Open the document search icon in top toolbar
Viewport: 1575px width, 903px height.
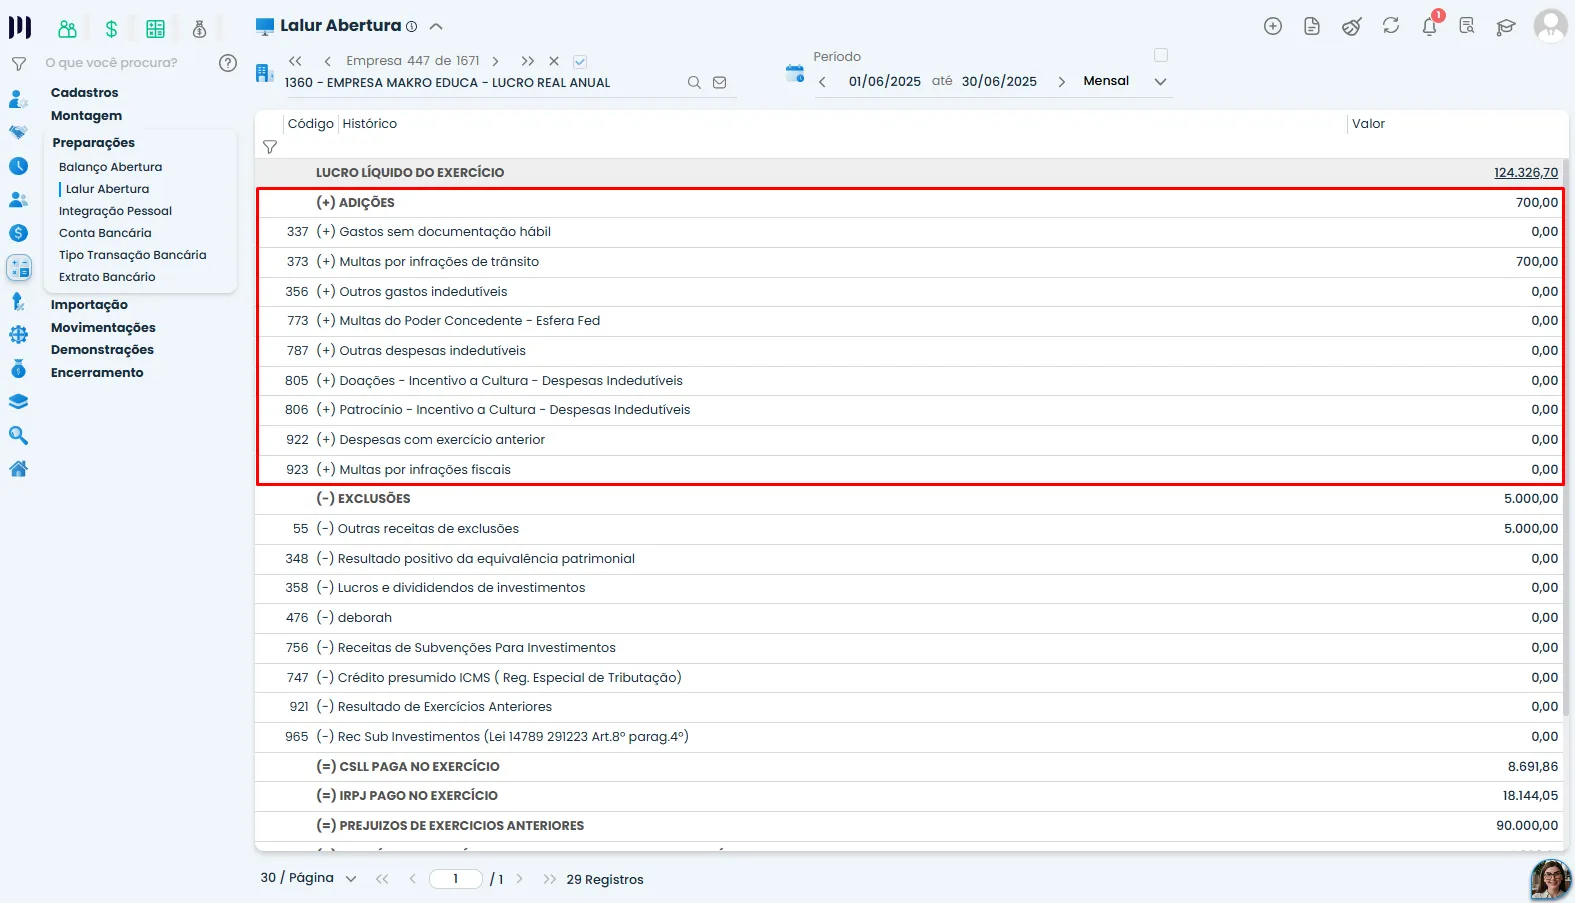tap(1467, 27)
